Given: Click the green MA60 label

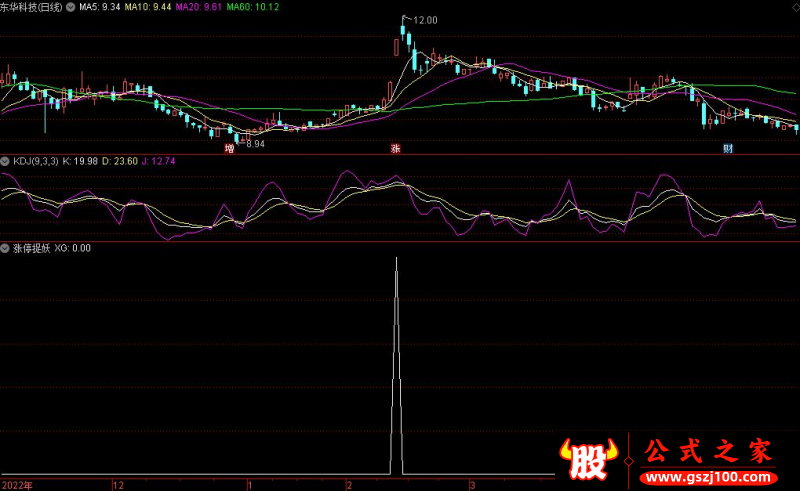Looking at the screenshot, I should (253, 7).
